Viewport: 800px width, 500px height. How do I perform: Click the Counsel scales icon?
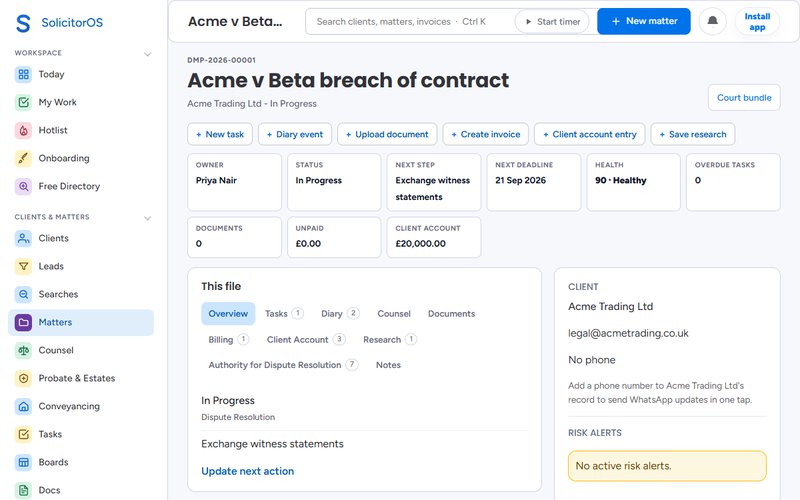(23, 351)
